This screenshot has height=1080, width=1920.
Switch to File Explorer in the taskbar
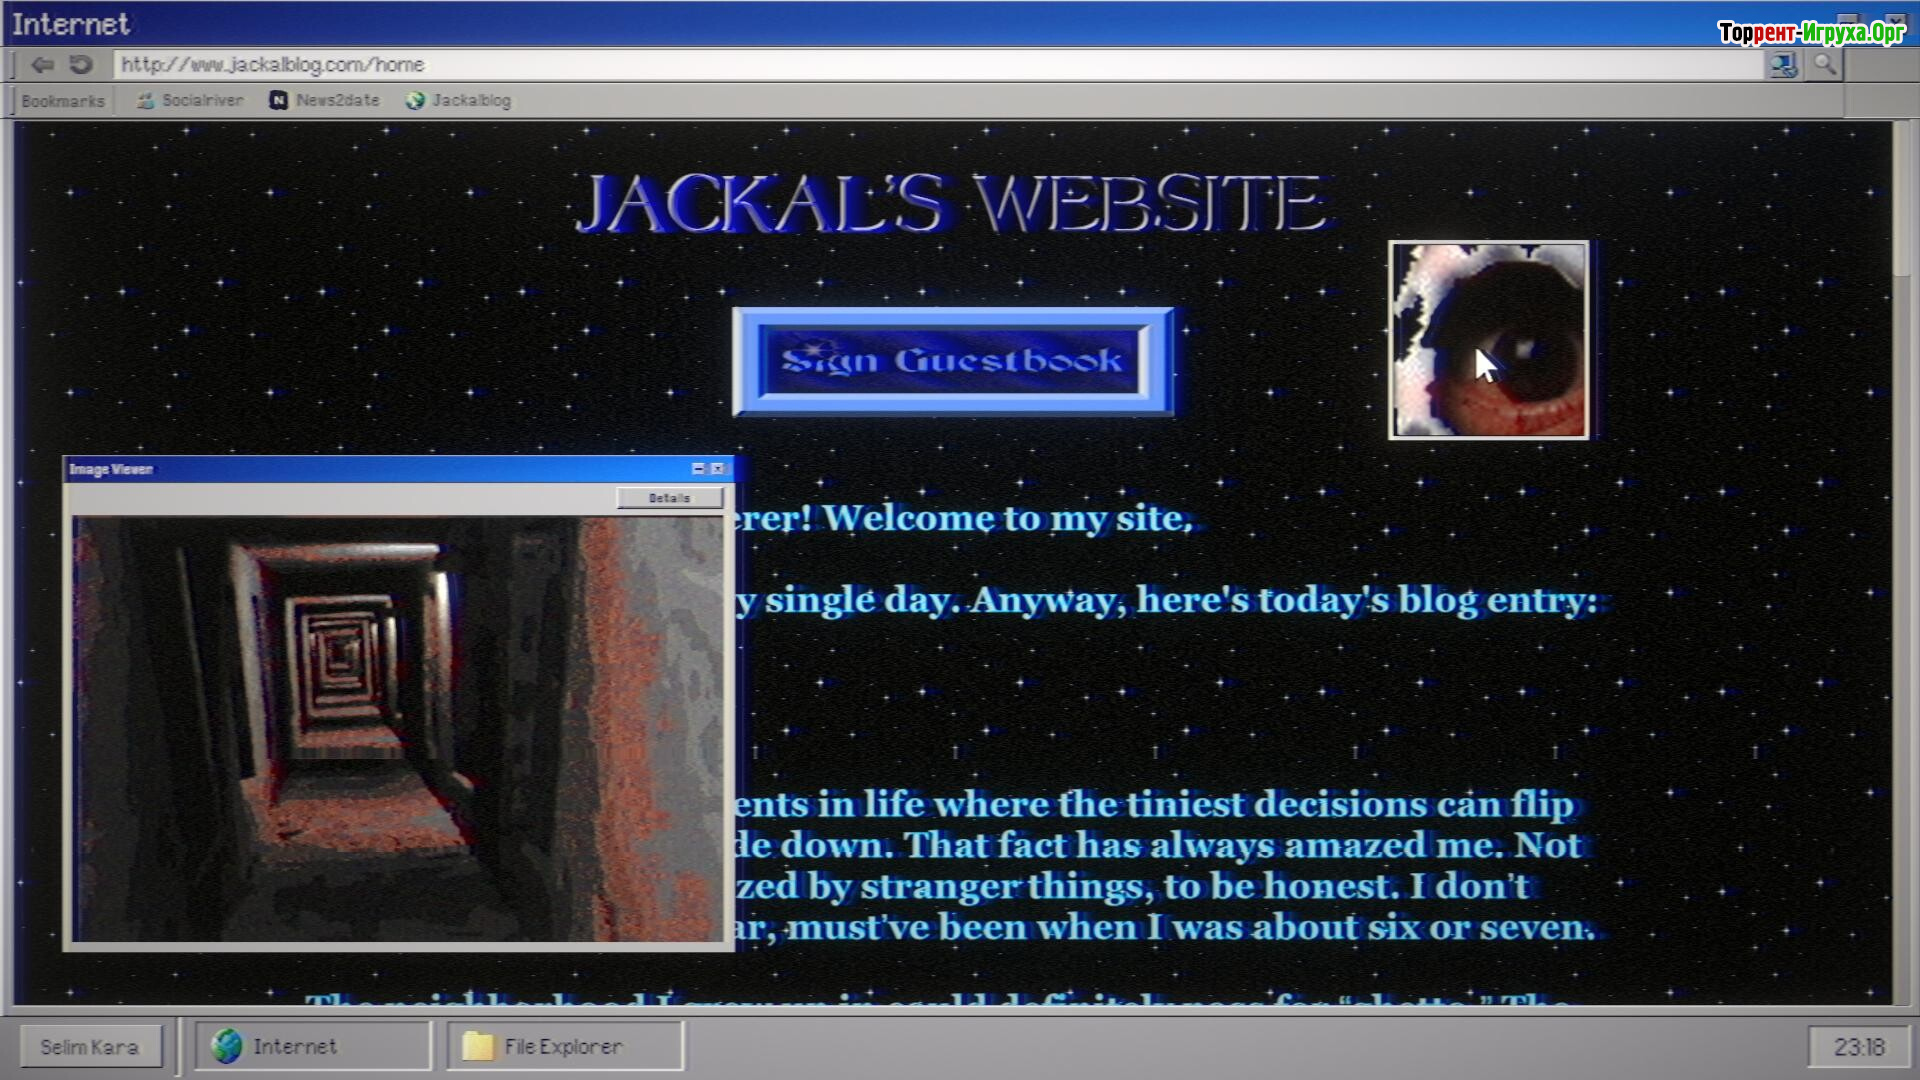[564, 1046]
